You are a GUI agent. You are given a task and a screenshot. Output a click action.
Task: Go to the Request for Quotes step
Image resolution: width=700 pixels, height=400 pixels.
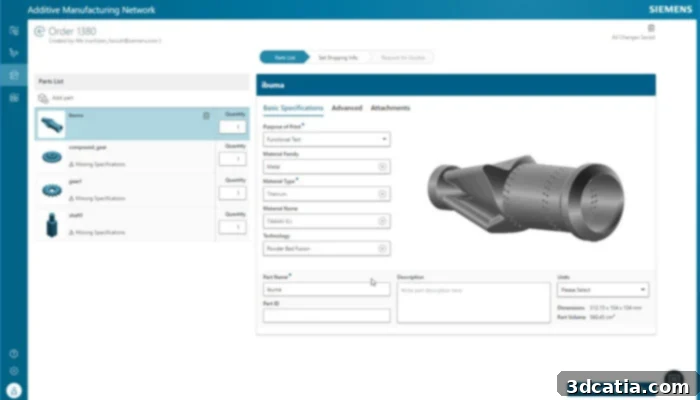tap(403, 58)
